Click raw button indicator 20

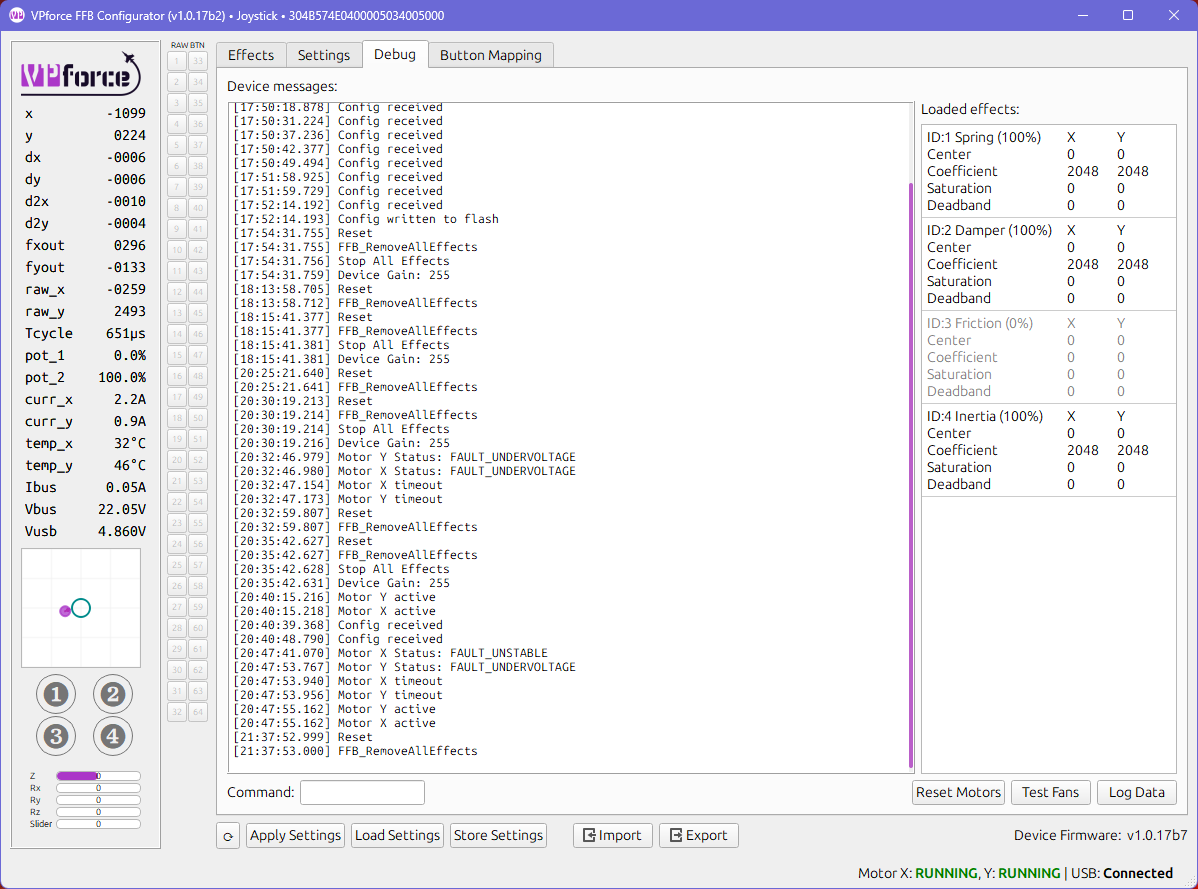coord(176,460)
